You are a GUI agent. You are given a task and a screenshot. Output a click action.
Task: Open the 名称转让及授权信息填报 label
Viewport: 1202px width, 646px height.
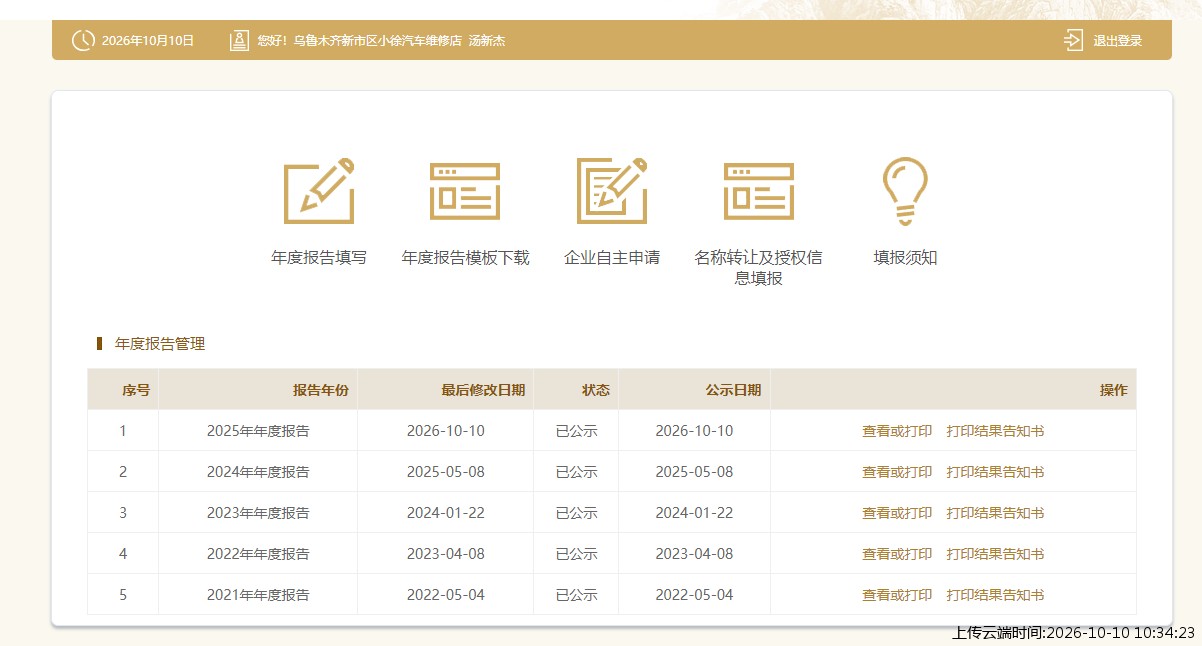coord(759,268)
